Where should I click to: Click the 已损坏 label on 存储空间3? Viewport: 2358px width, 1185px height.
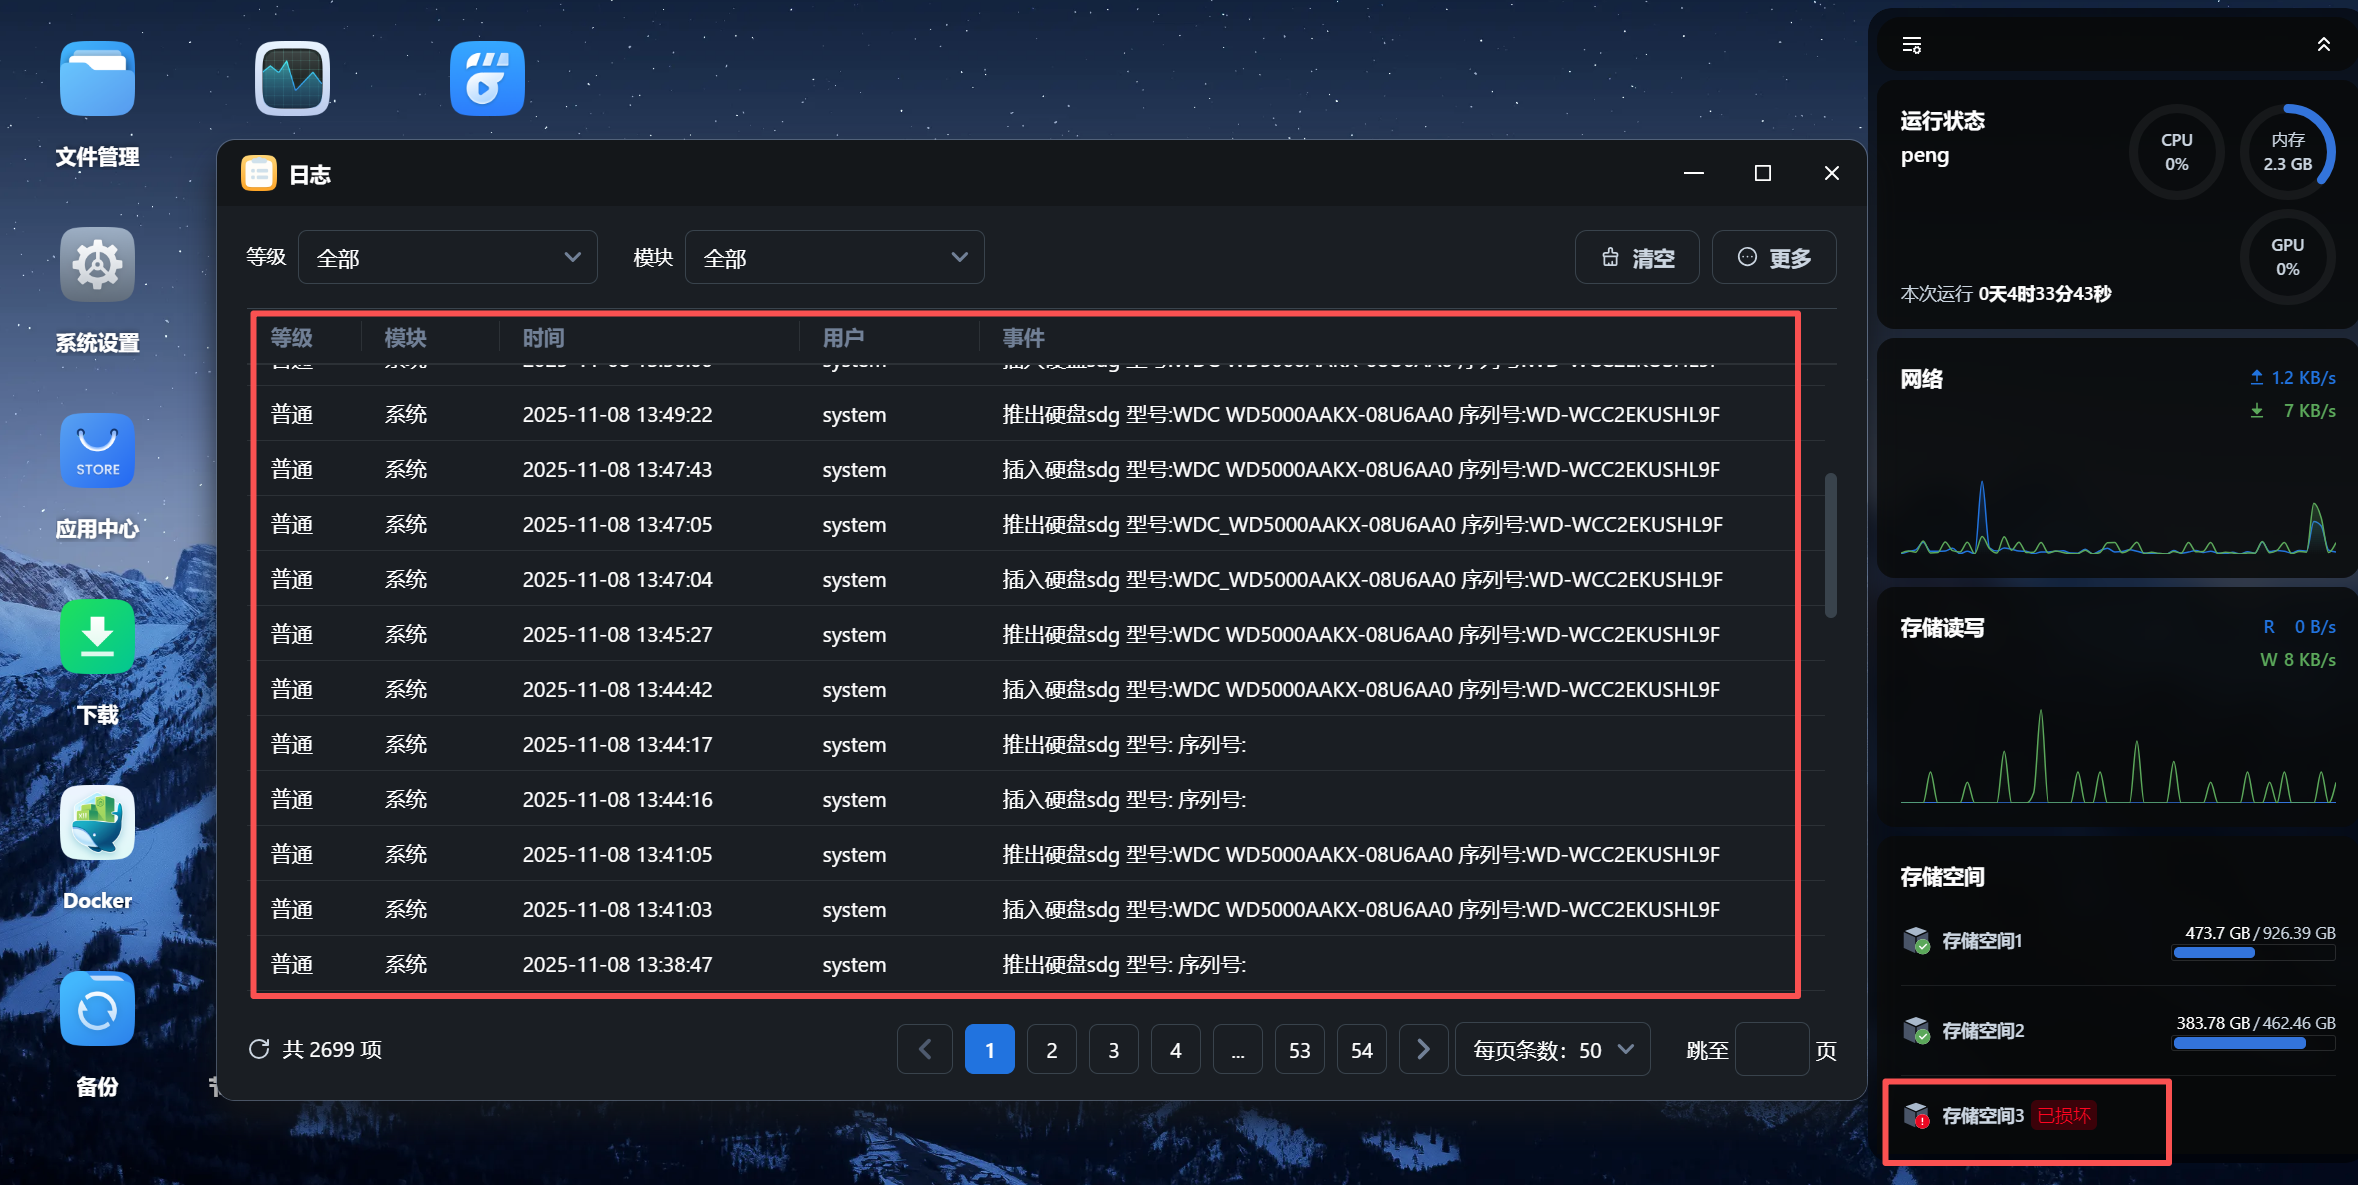pos(2065,1115)
